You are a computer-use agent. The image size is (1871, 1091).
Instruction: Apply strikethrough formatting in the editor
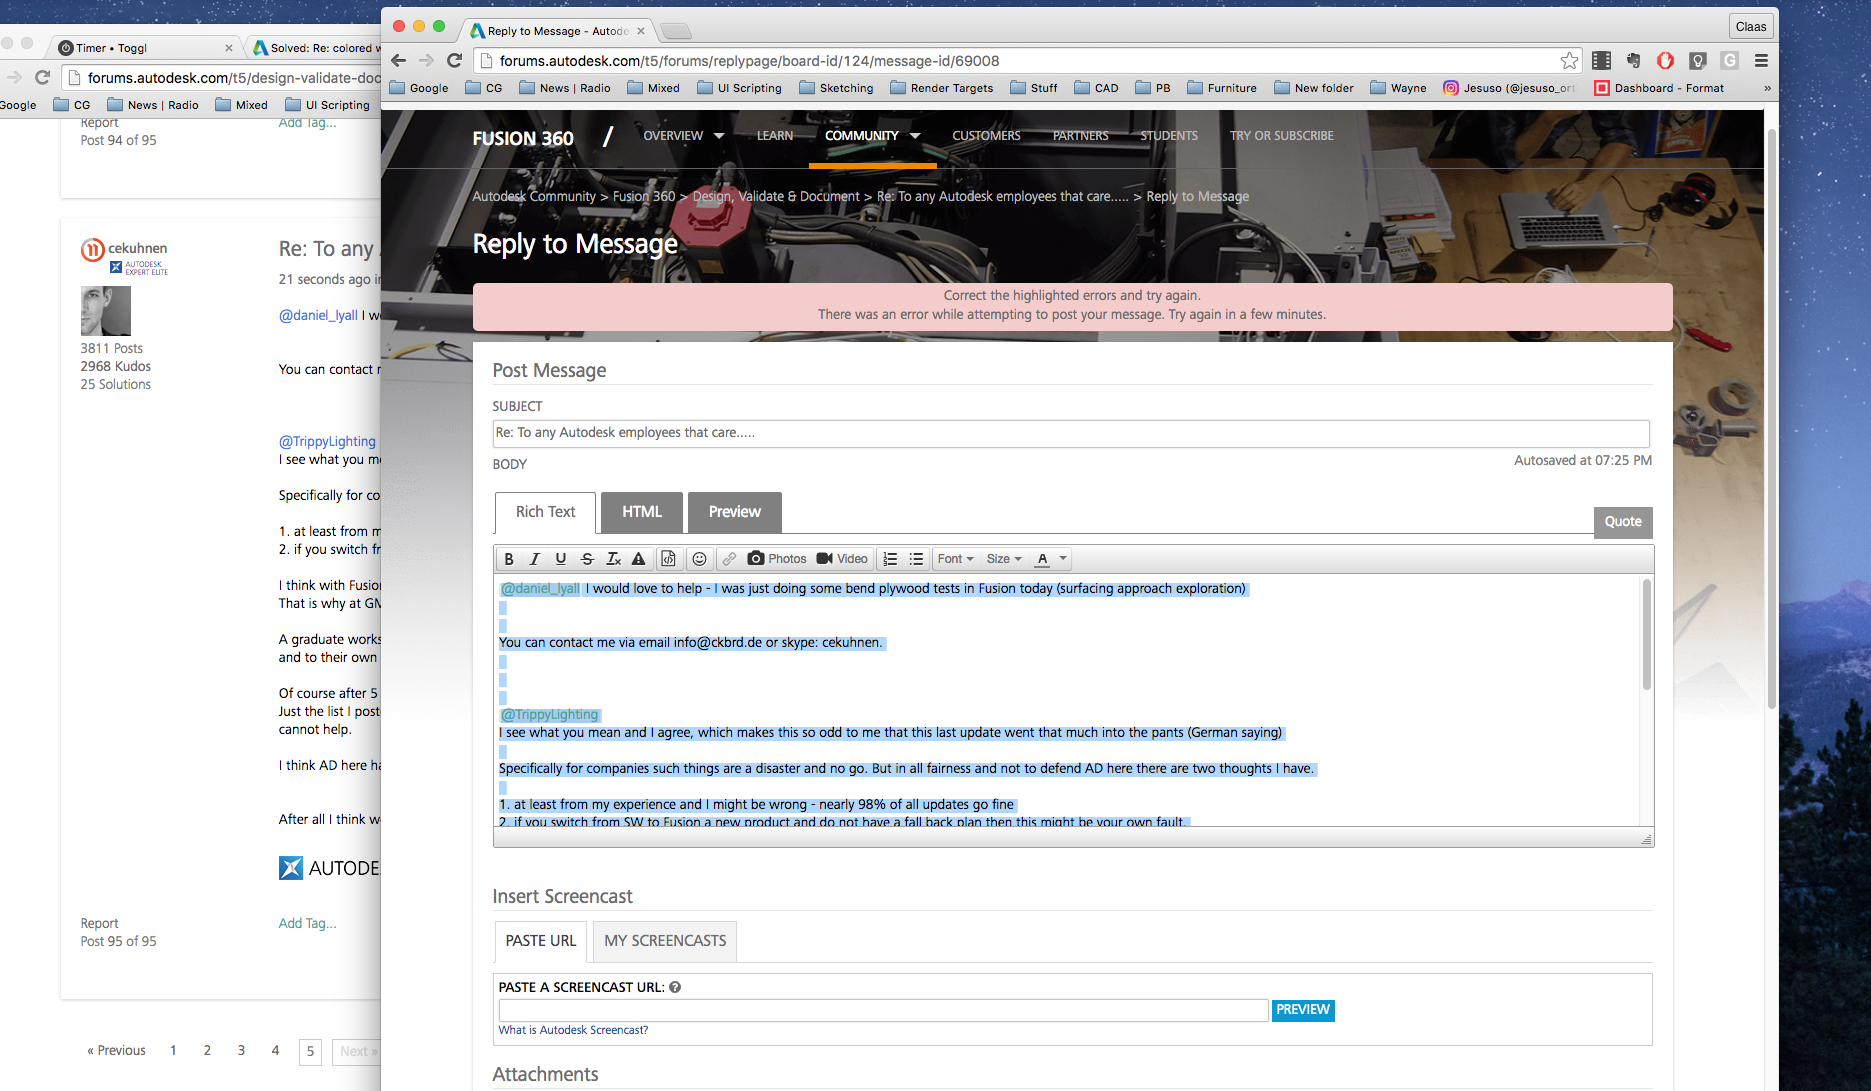(x=587, y=559)
